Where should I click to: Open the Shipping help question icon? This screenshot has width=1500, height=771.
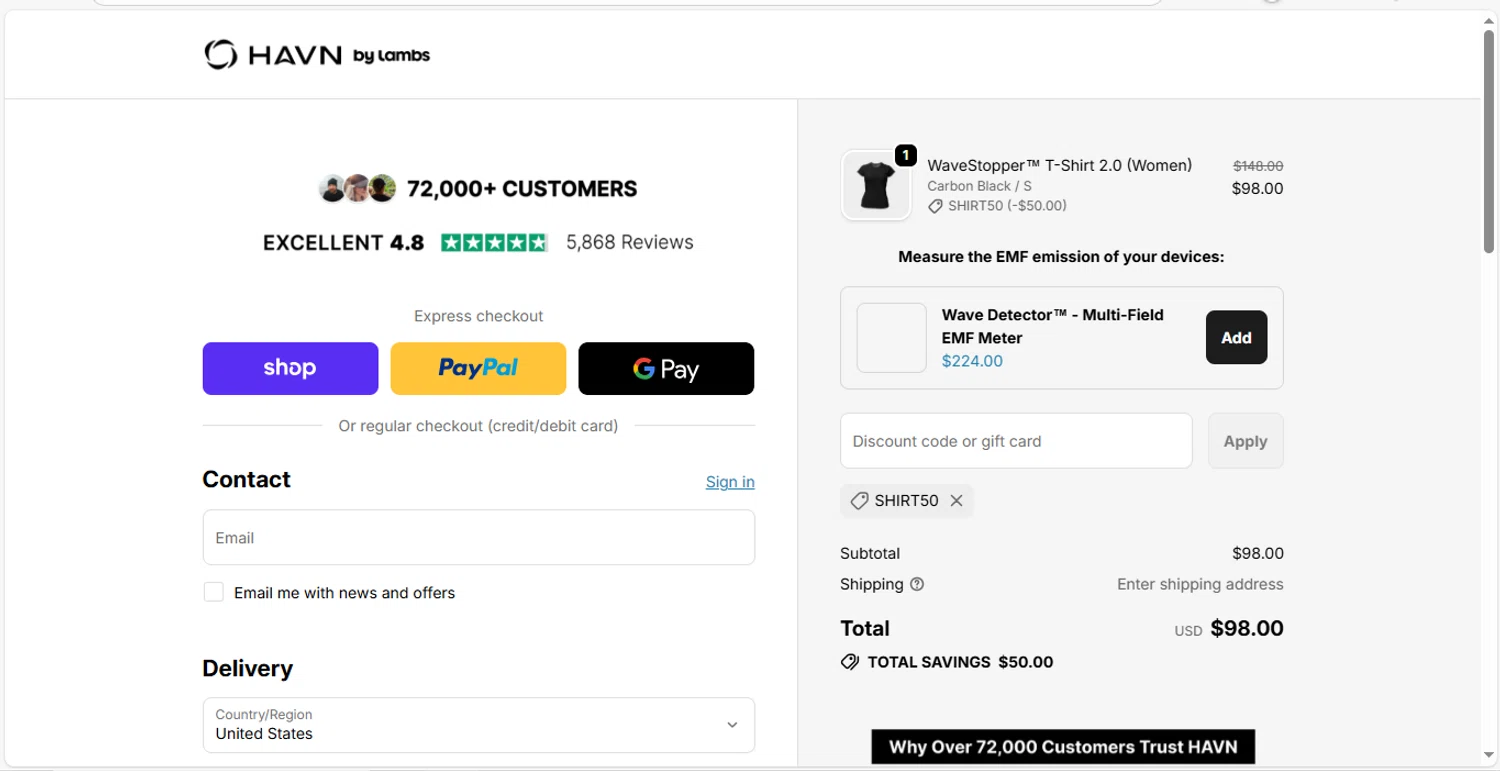(x=917, y=584)
